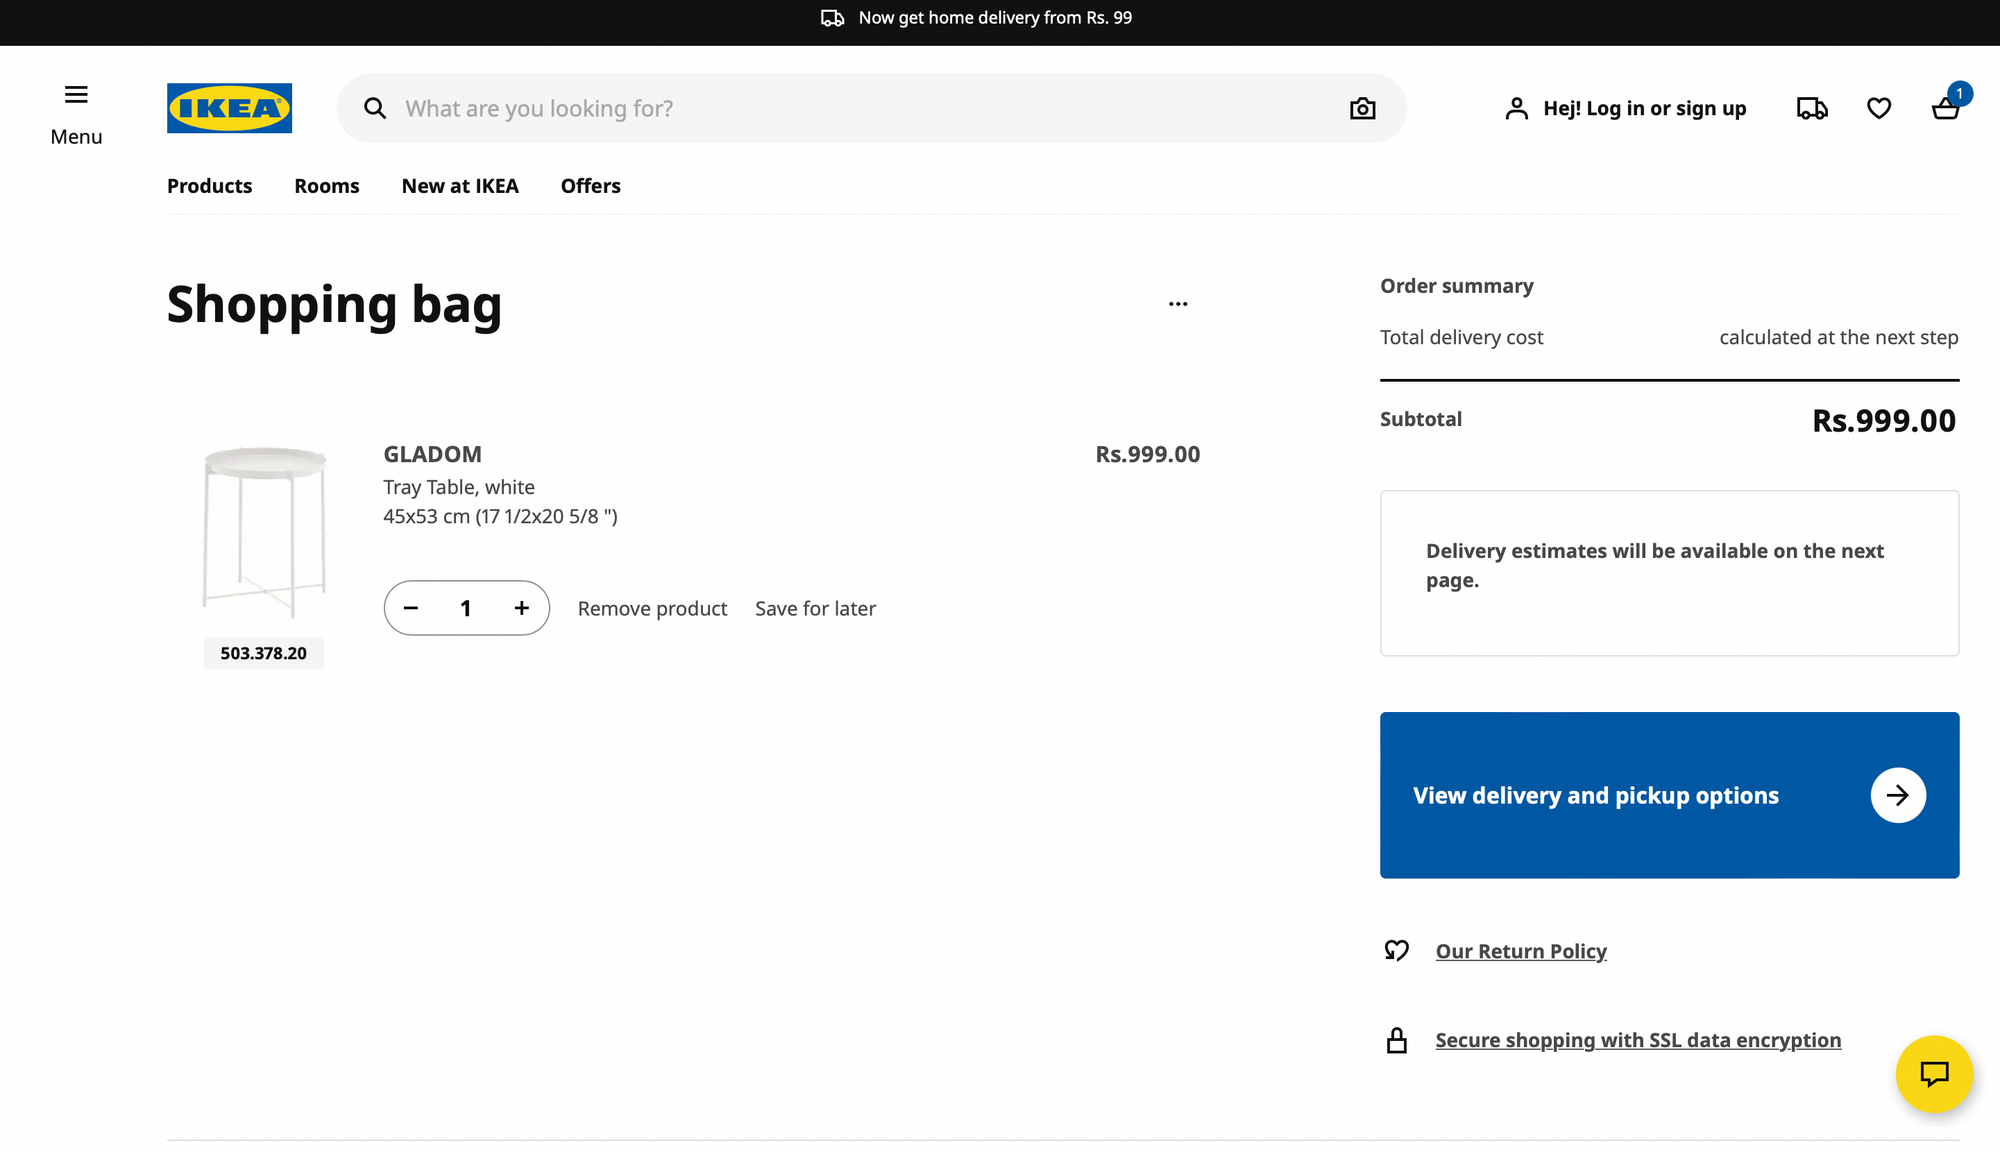Log in or sign up to your account

point(1624,108)
